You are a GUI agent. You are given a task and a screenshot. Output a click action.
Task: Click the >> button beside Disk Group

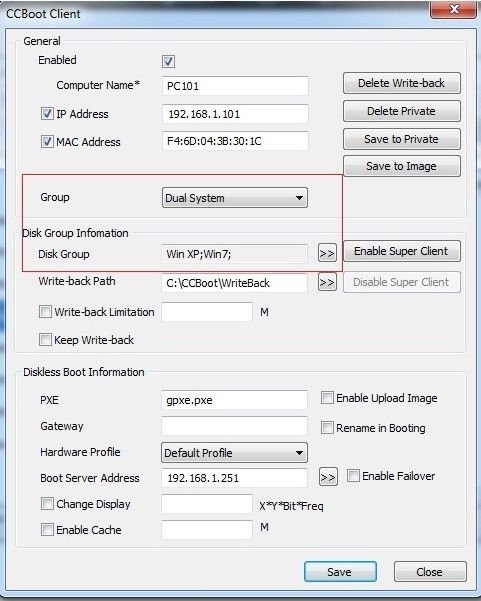pos(327,253)
